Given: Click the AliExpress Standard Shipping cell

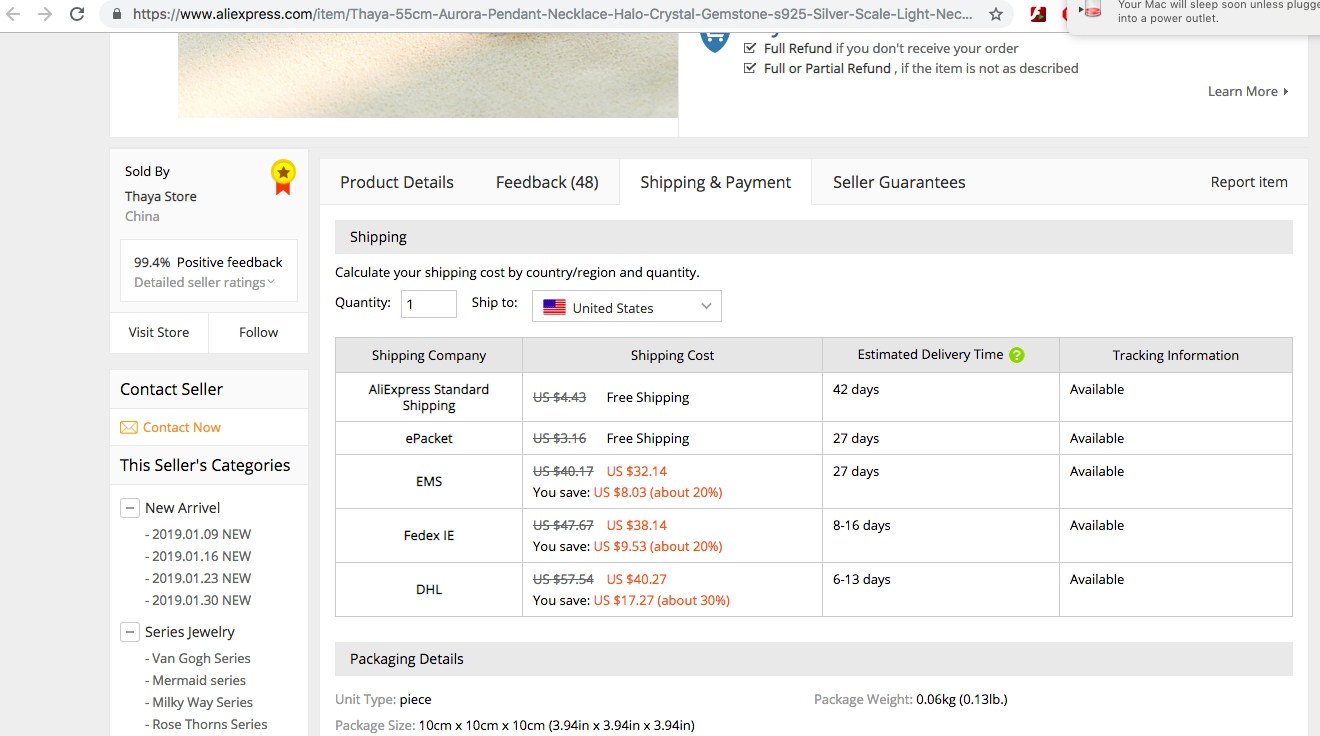Looking at the screenshot, I should coord(429,397).
